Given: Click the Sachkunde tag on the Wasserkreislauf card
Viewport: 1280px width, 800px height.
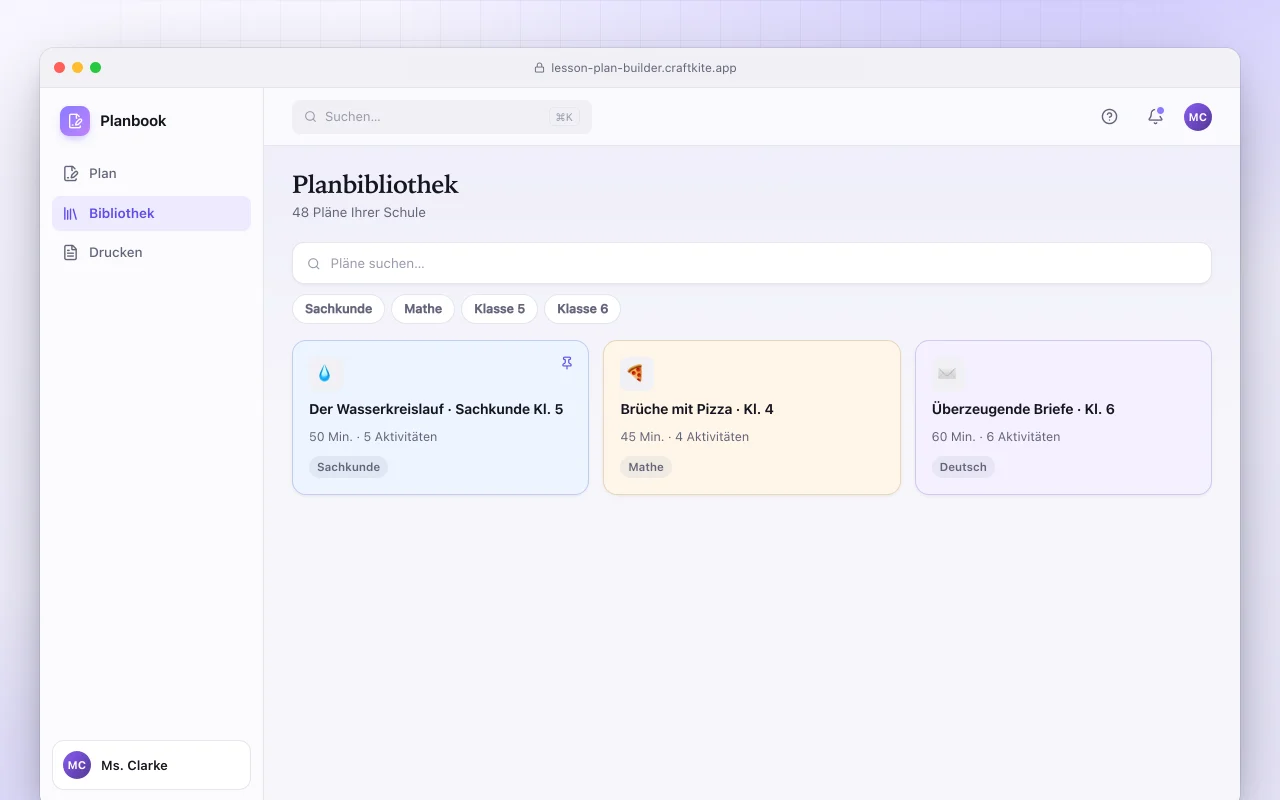Looking at the screenshot, I should 348,467.
